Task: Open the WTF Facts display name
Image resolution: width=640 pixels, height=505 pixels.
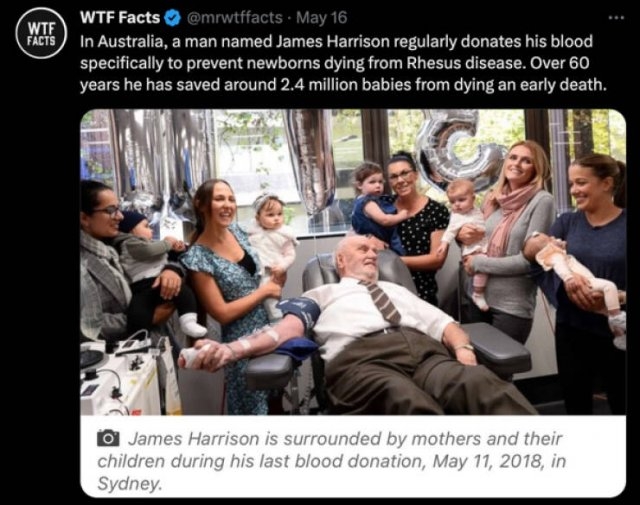Action: [117, 18]
